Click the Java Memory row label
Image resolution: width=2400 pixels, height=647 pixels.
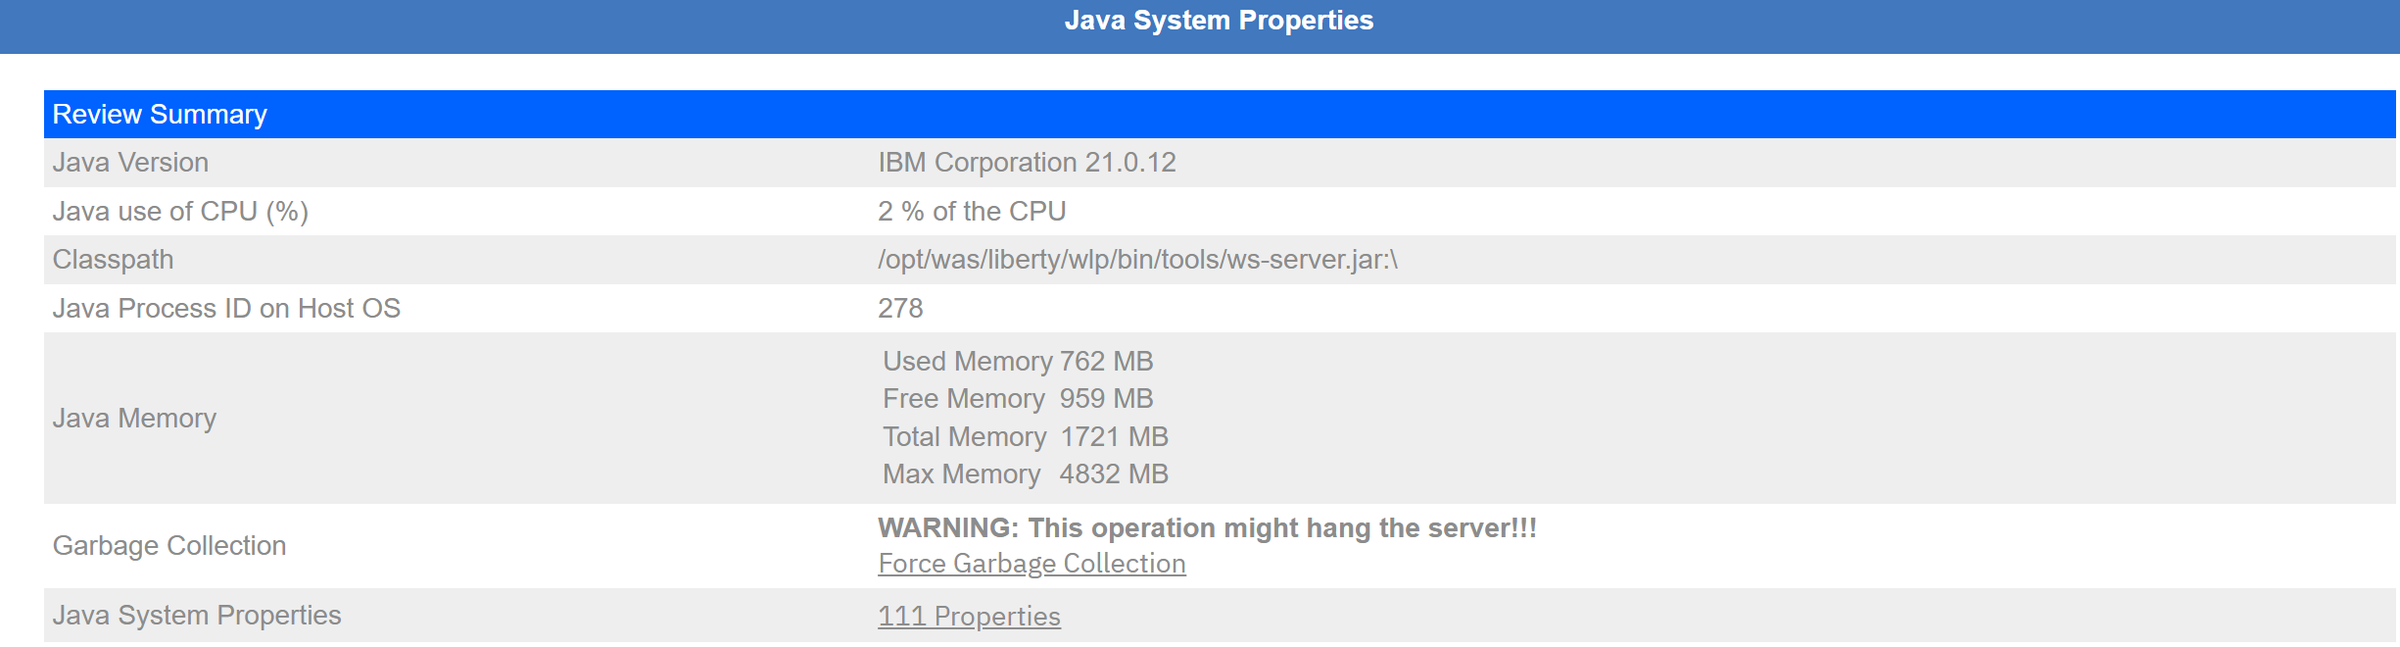[134, 418]
